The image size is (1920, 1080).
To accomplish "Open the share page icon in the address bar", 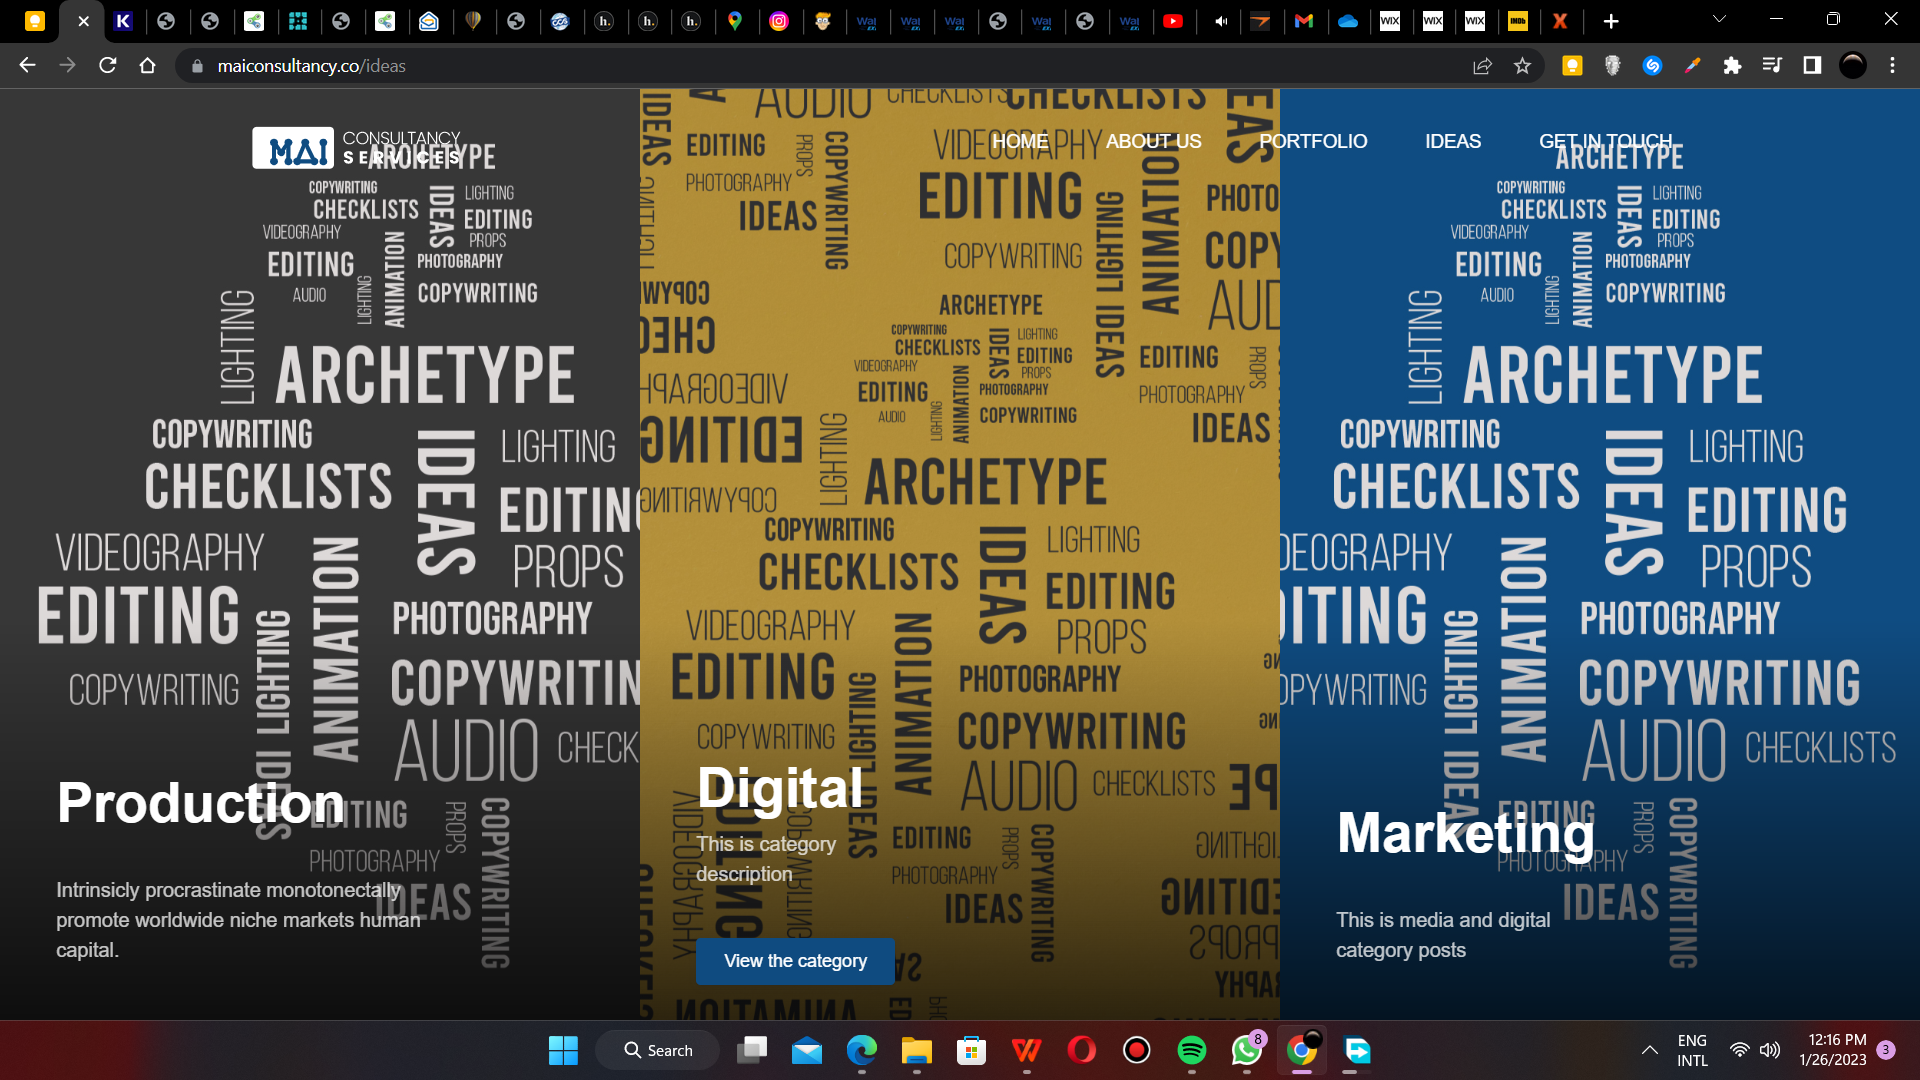I will (1482, 66).
